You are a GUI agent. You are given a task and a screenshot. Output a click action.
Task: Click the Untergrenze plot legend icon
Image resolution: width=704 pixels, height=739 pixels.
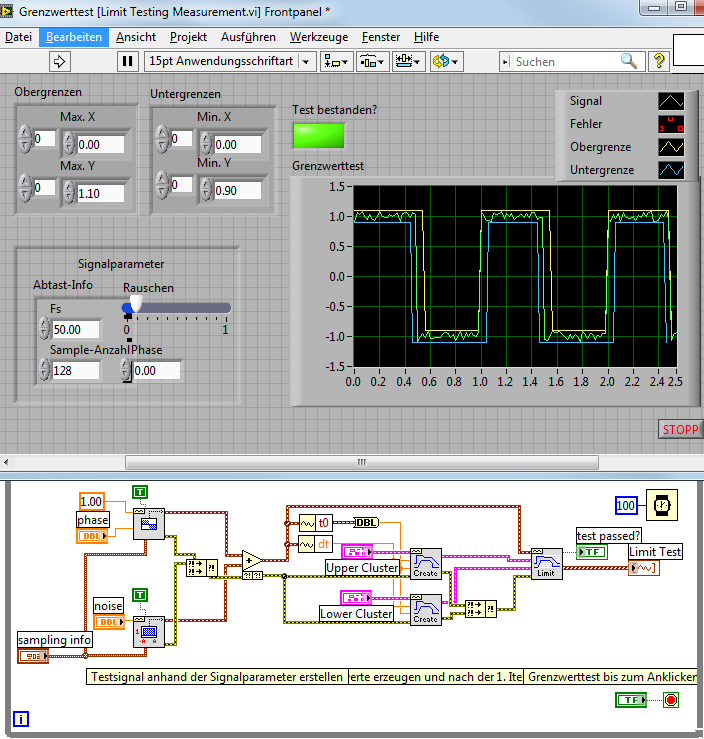coord(670,170)
